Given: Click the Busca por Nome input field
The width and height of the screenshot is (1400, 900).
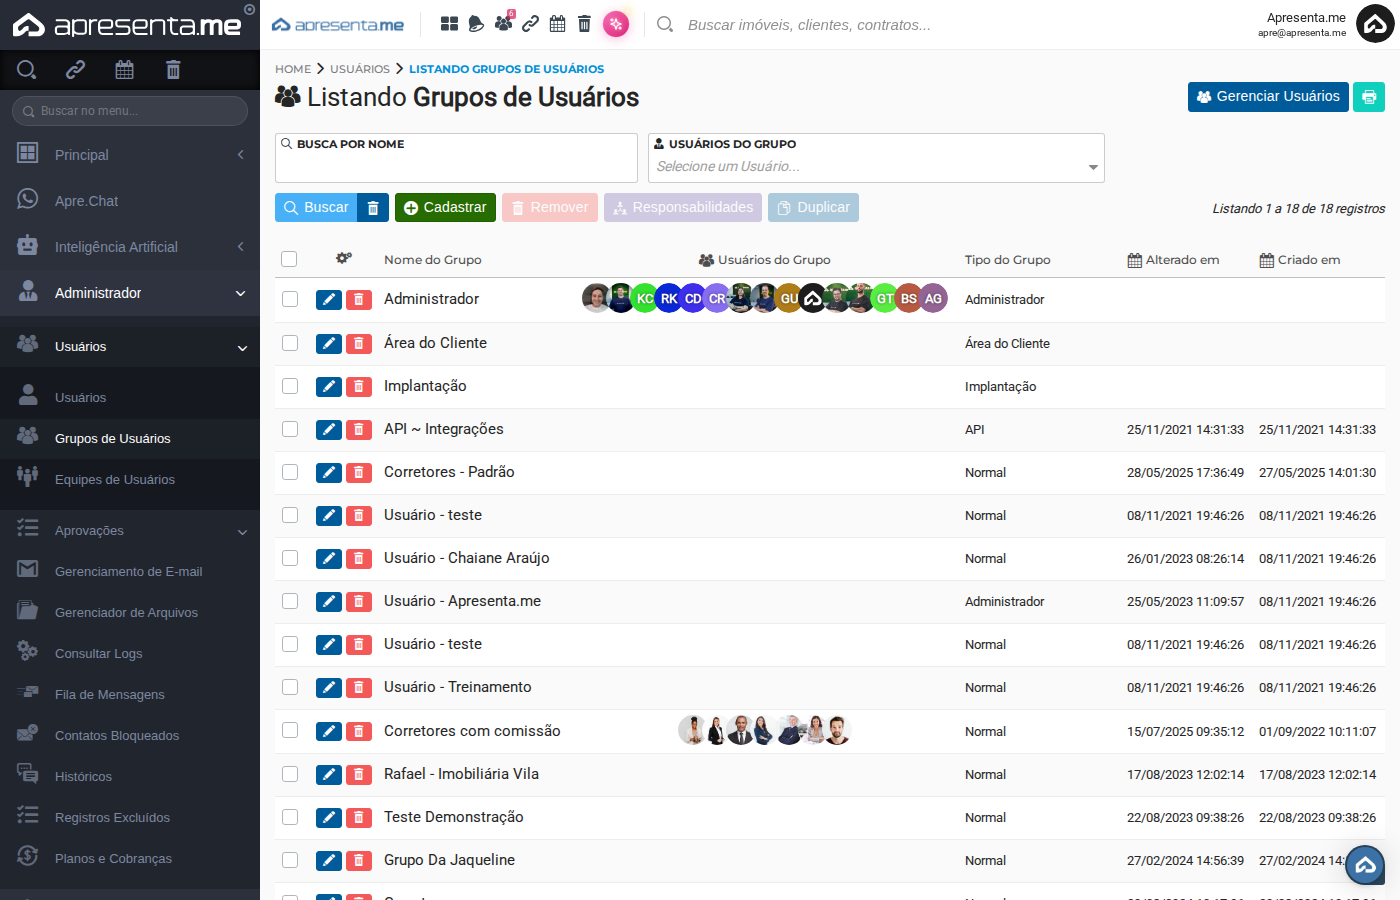Looking at the screenshot, I should pos(456,158).
